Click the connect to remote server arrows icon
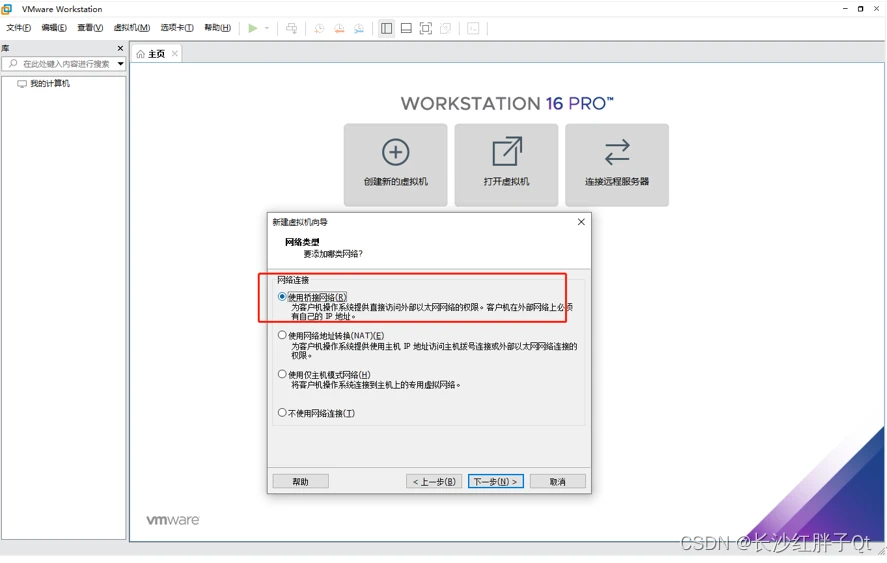Viewport: 887px width, 563px height. tap(617, 152)
